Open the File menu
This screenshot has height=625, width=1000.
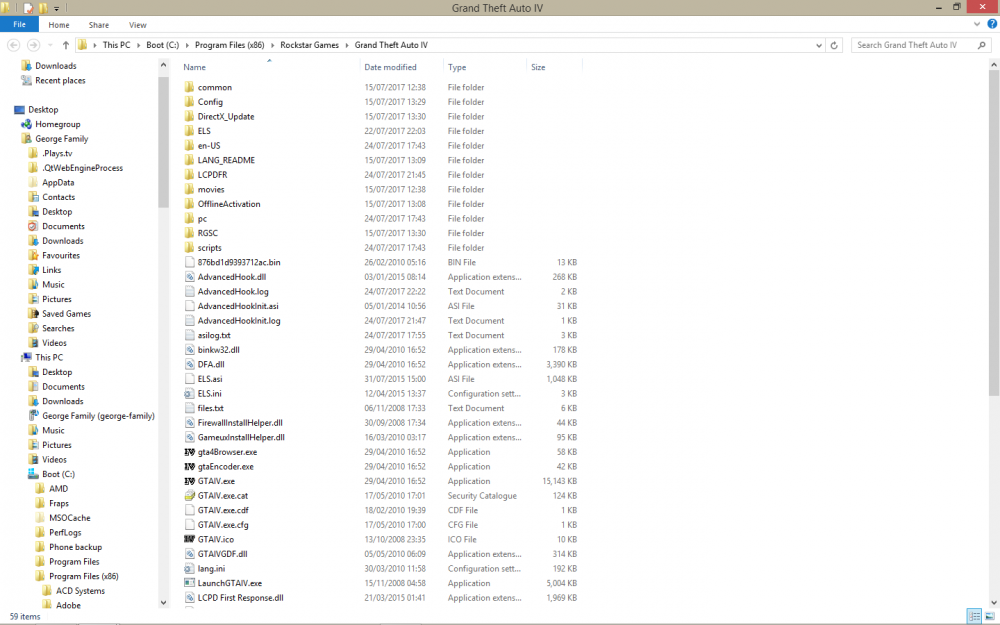[19, 25]
